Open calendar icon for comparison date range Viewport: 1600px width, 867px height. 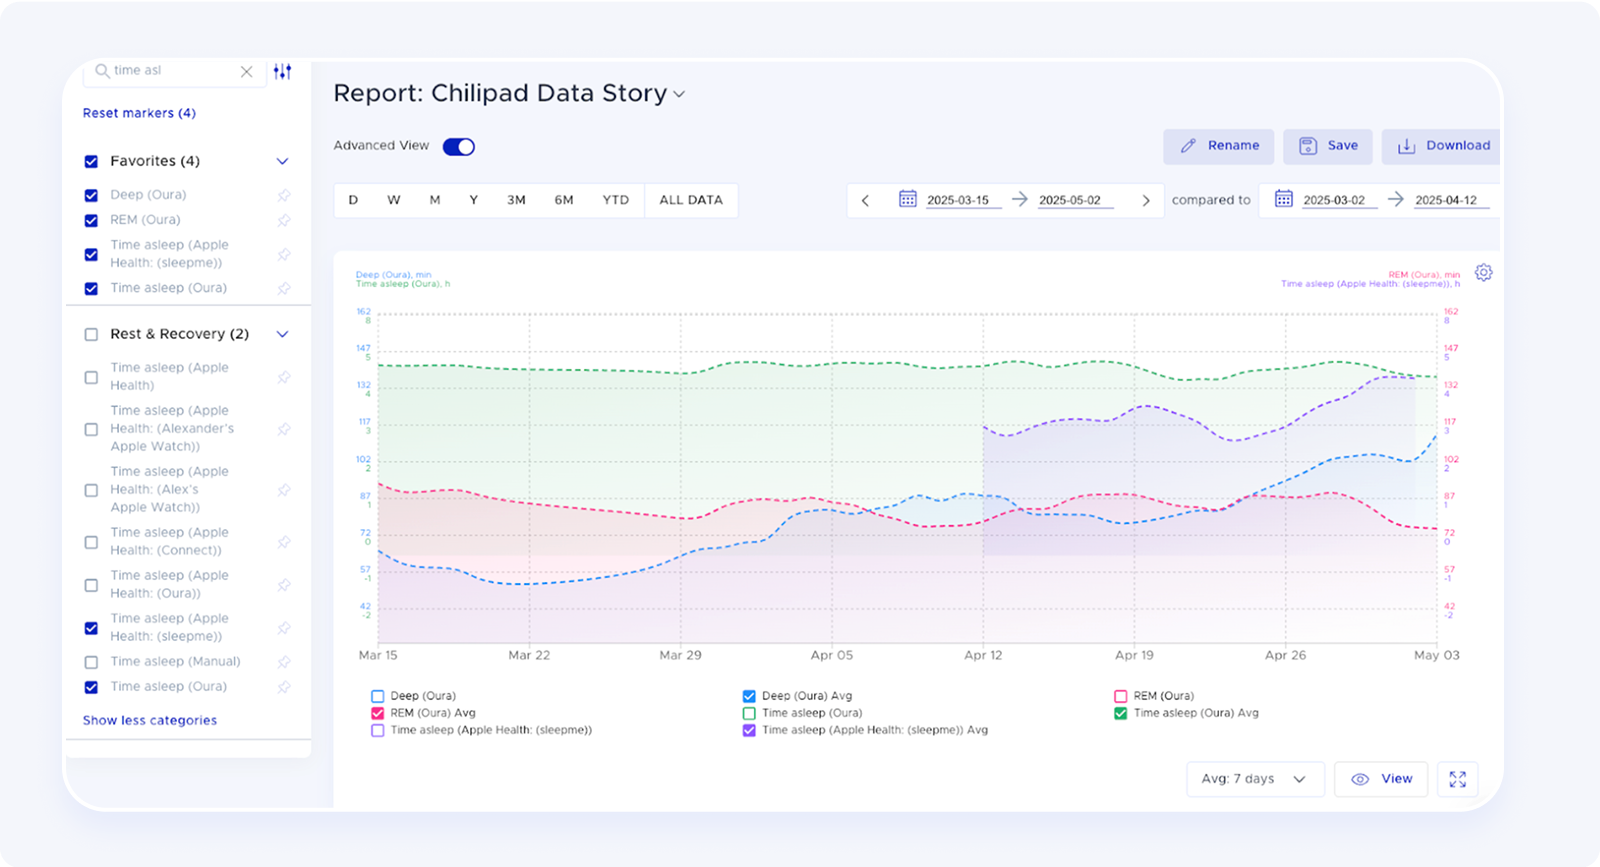1283,199
